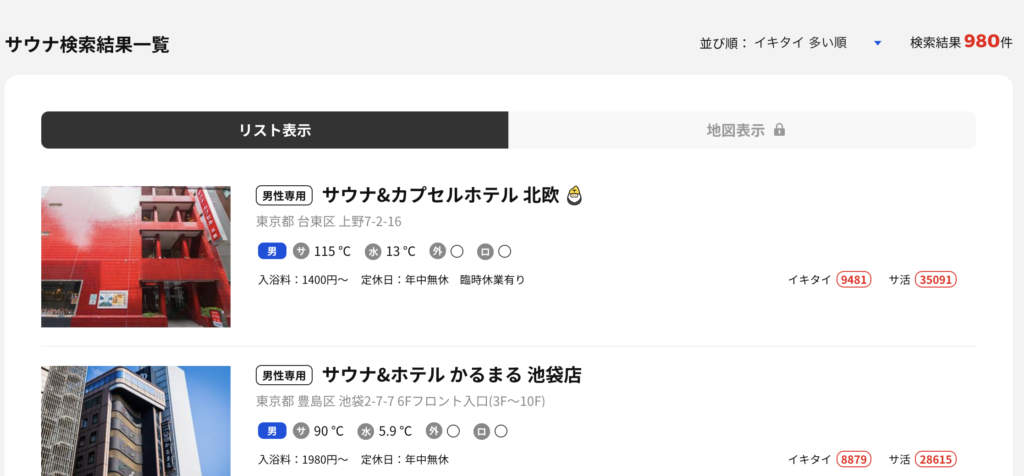Screen dimensions: 1024x476
Task: Switch to the リスト表示 tab
Action: point(275,130)
